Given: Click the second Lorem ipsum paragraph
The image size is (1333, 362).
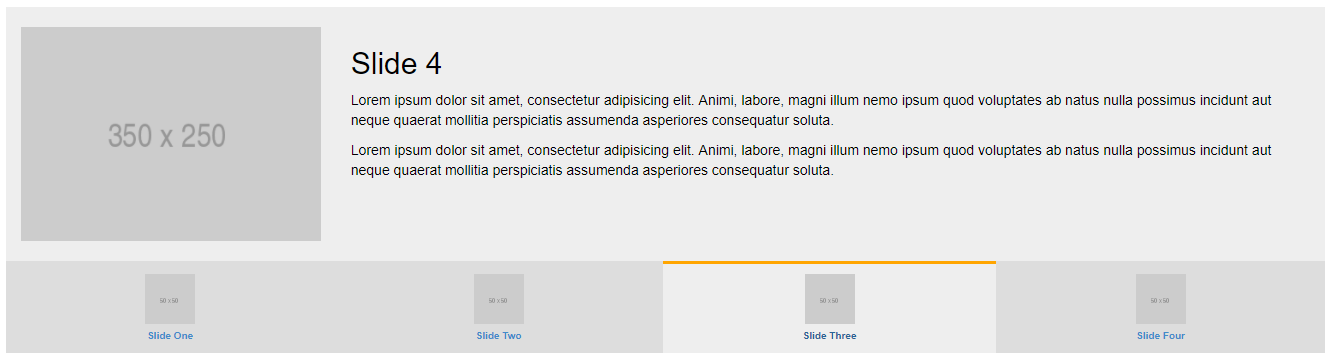Looking at the screenshot, I should tap(811, 160).
